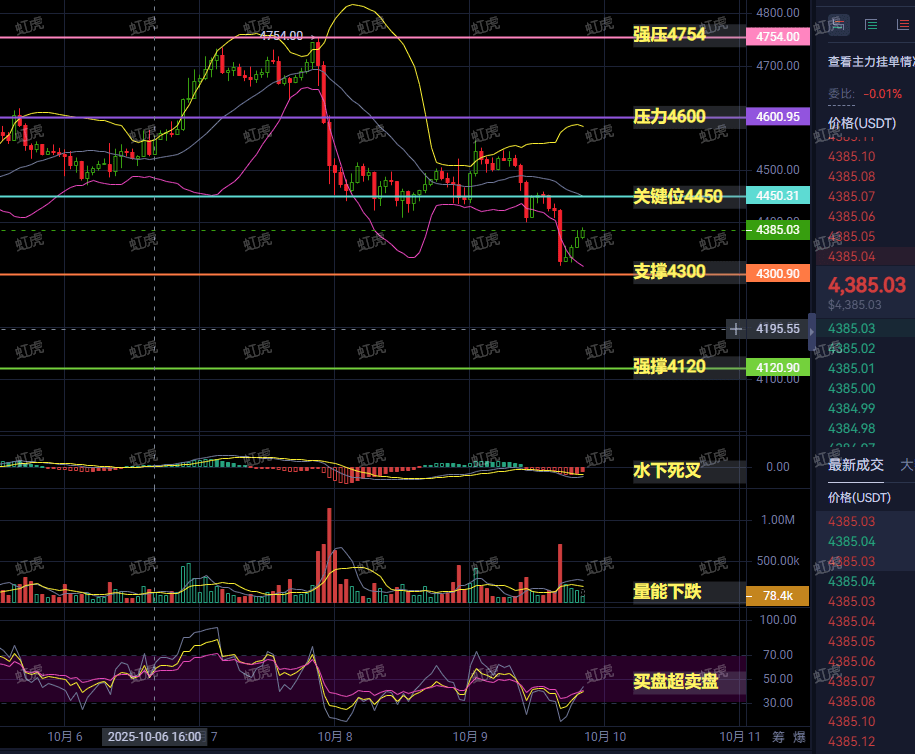Click the $4,385.03 dollar value below last price

854,305
